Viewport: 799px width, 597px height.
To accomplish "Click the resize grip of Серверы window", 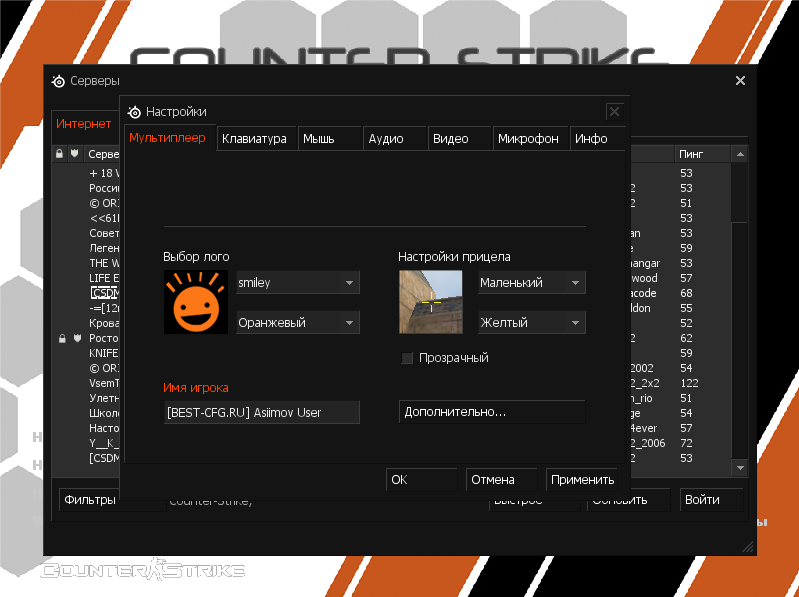I will pyautogui.click(x=748, y=547).
